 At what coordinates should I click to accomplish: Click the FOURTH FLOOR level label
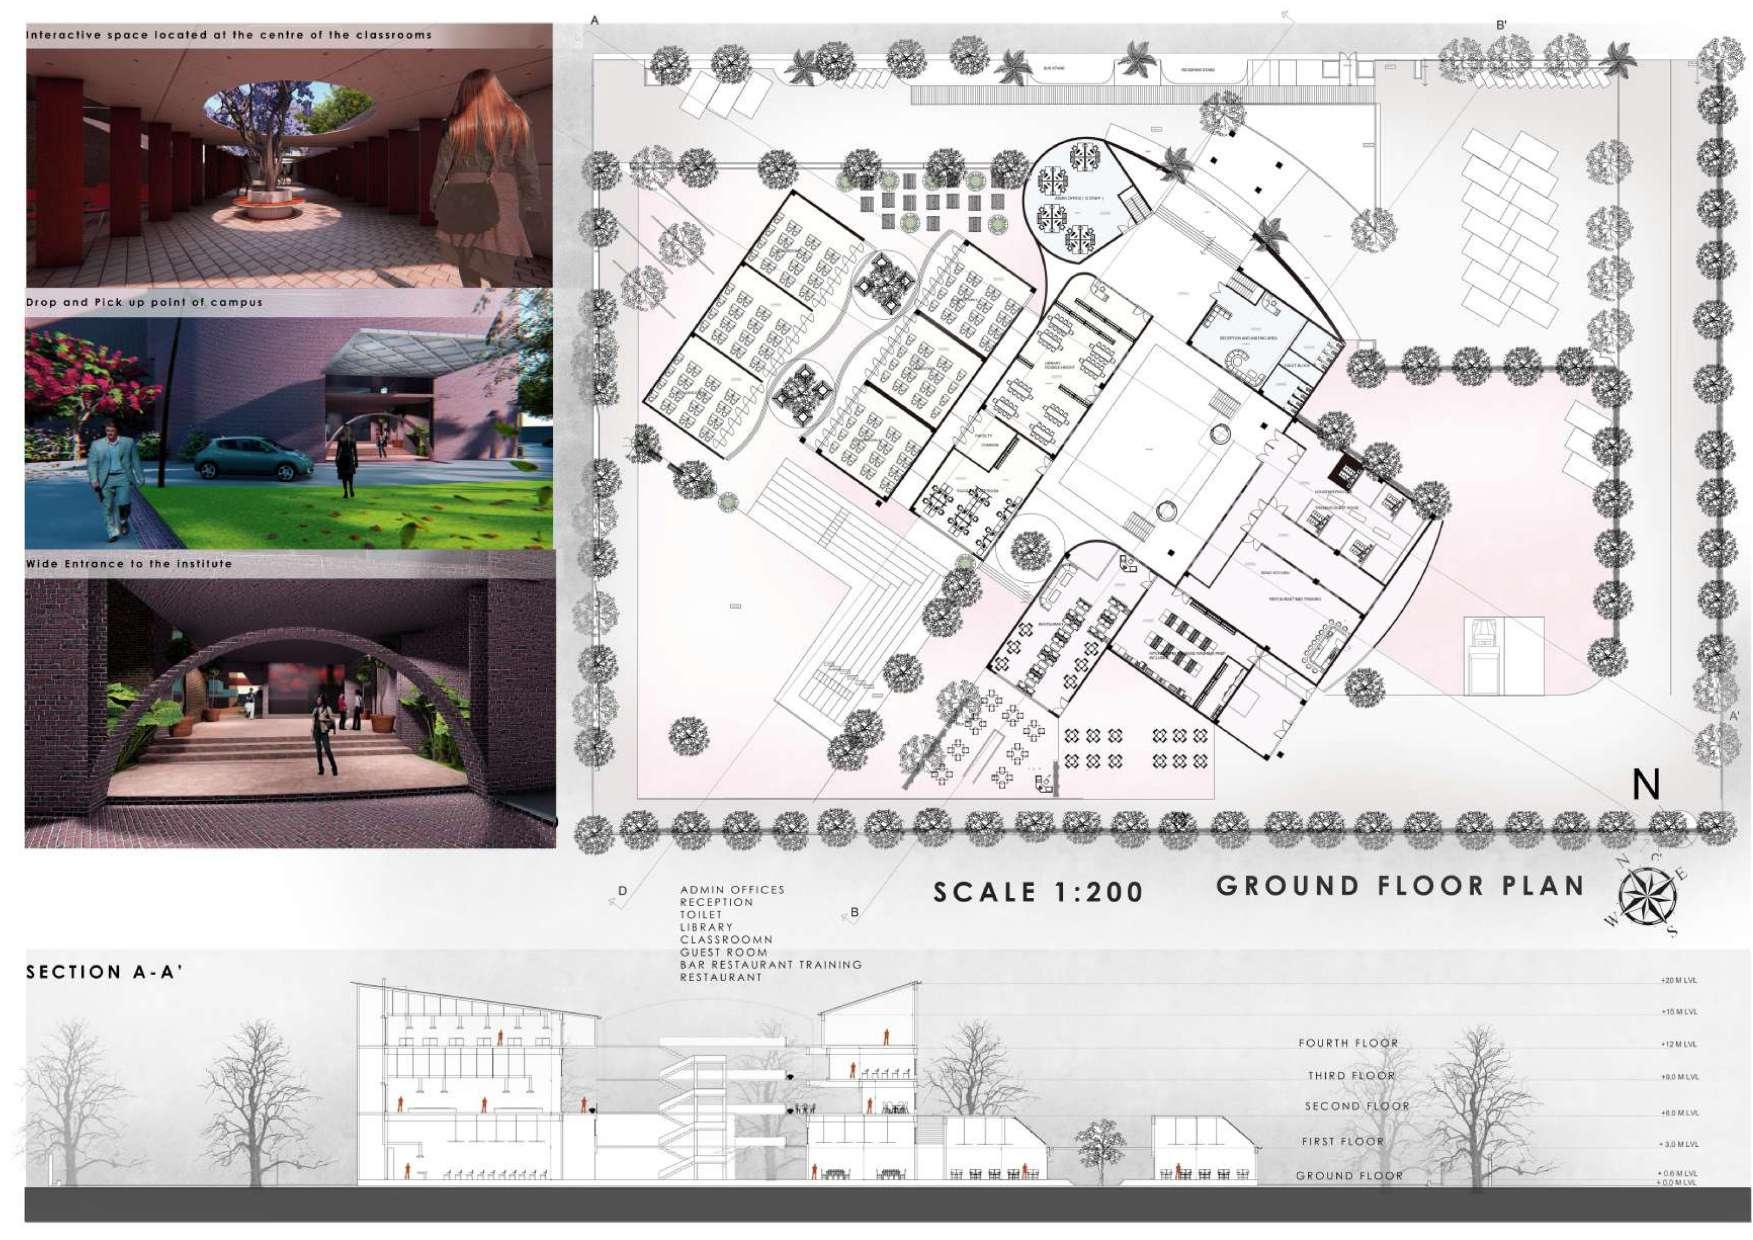click(1348, 1043)
